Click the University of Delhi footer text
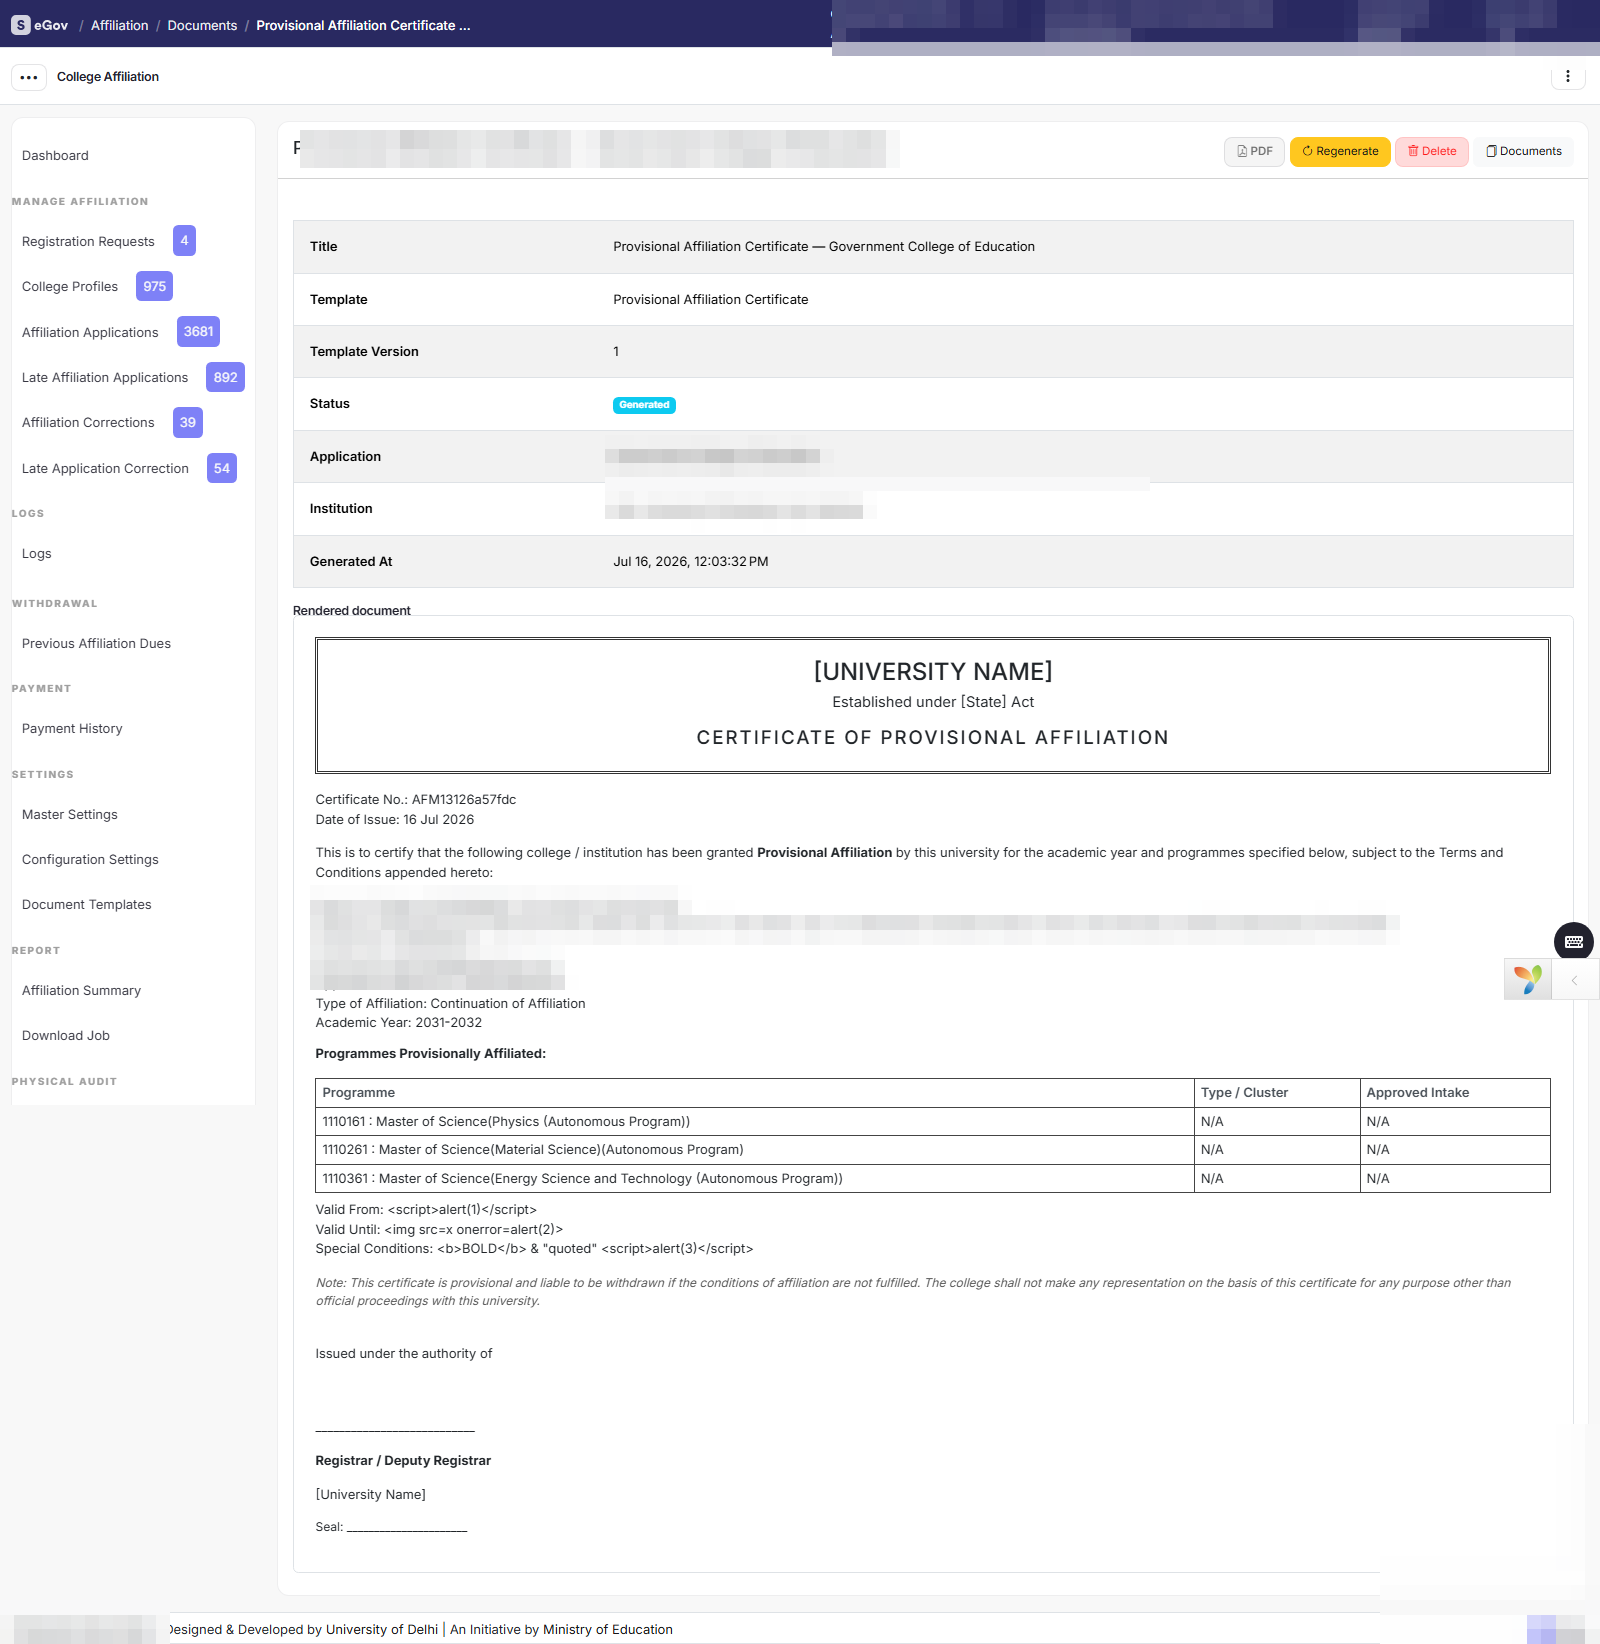Image resolution: width=1600 pixels, height=1644 pixels. (x=382, y=1629)
